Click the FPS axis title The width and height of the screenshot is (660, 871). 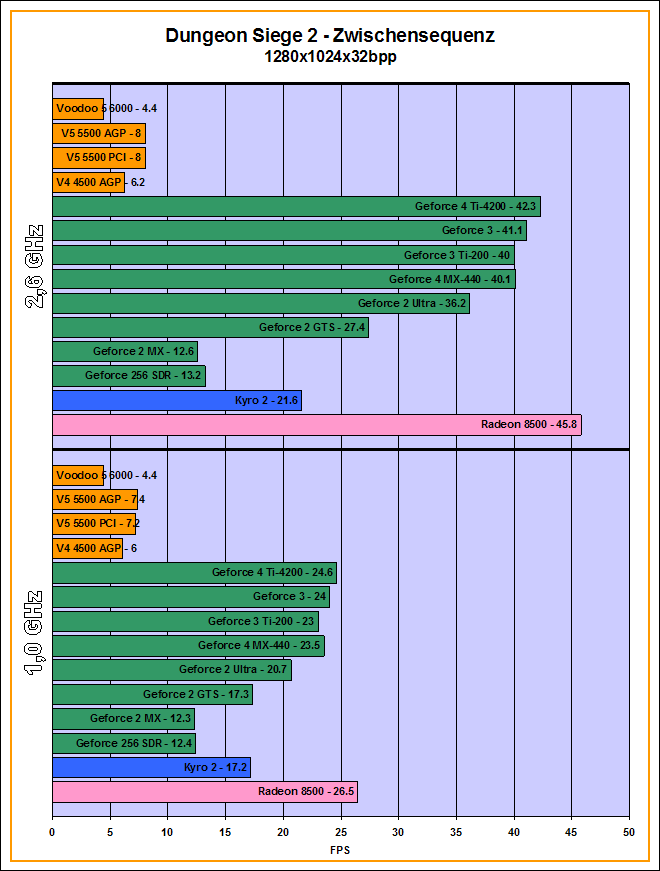(x=340, y=851)
